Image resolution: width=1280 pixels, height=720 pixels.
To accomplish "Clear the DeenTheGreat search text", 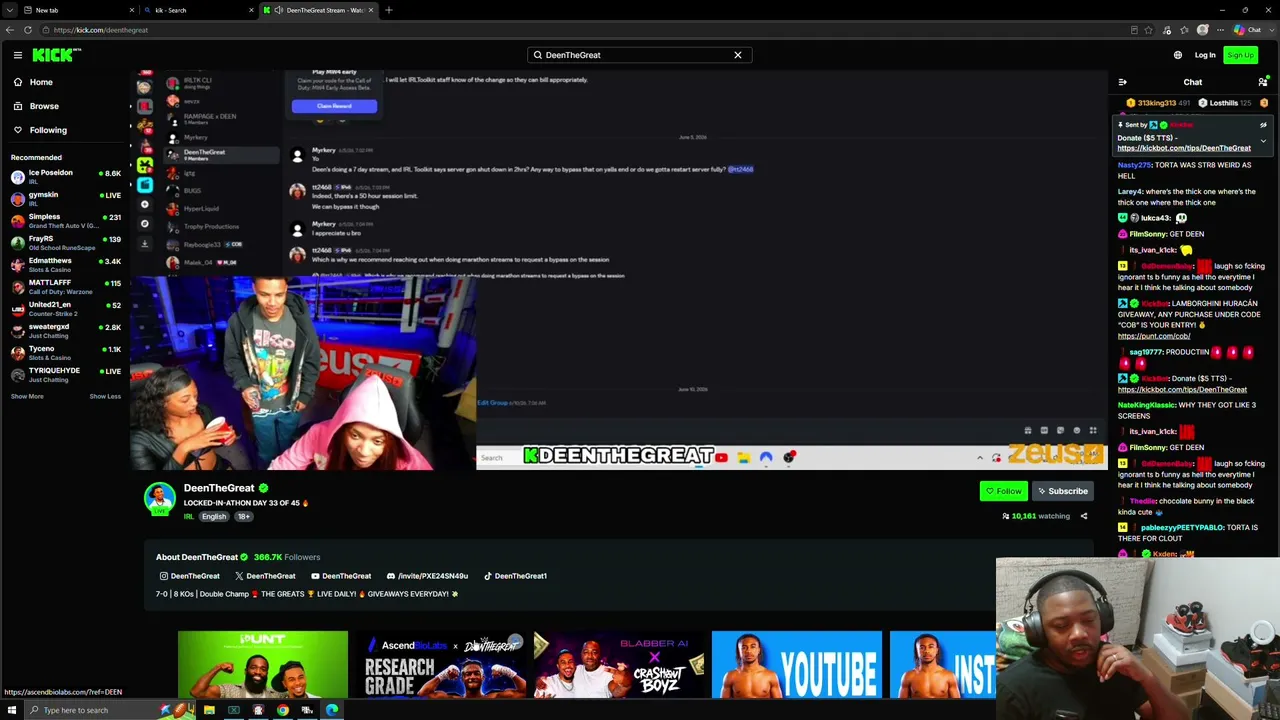I will pyautogui.click(x=738, y=55).
